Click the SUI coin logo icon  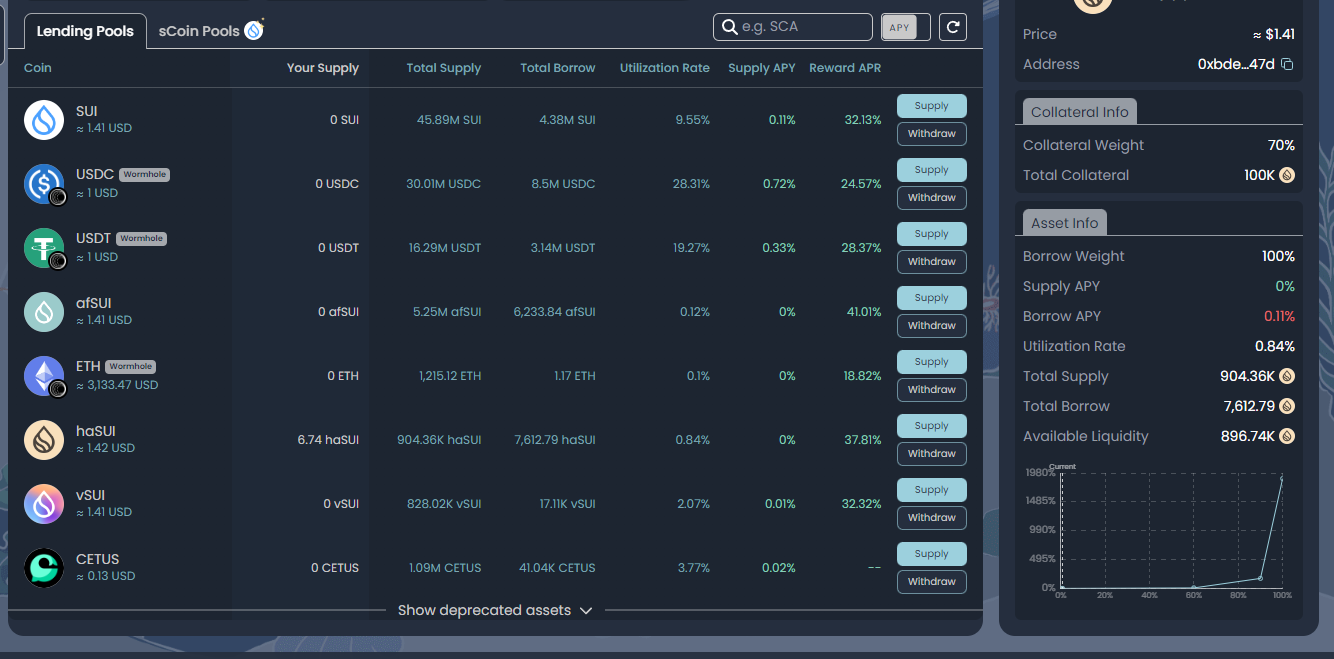[44, 120]
